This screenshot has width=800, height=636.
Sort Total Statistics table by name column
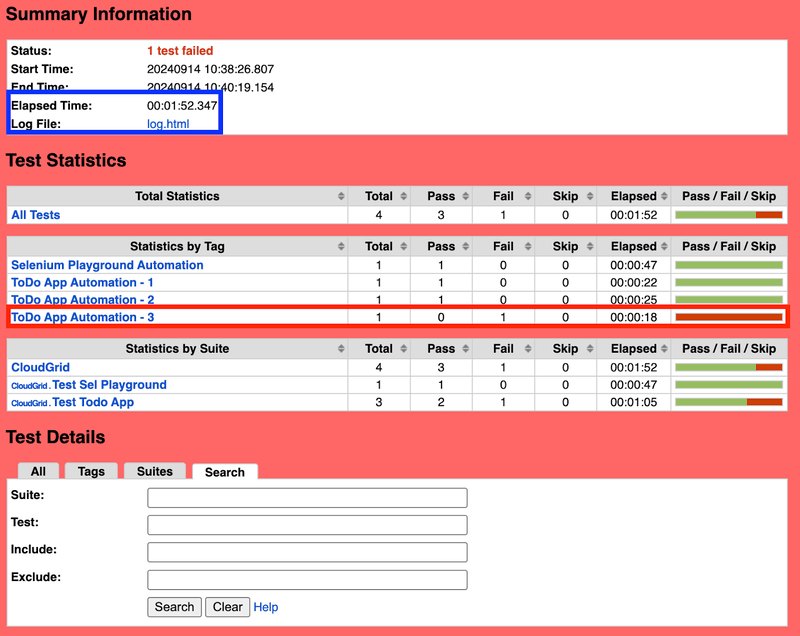[x=177, y=196]
